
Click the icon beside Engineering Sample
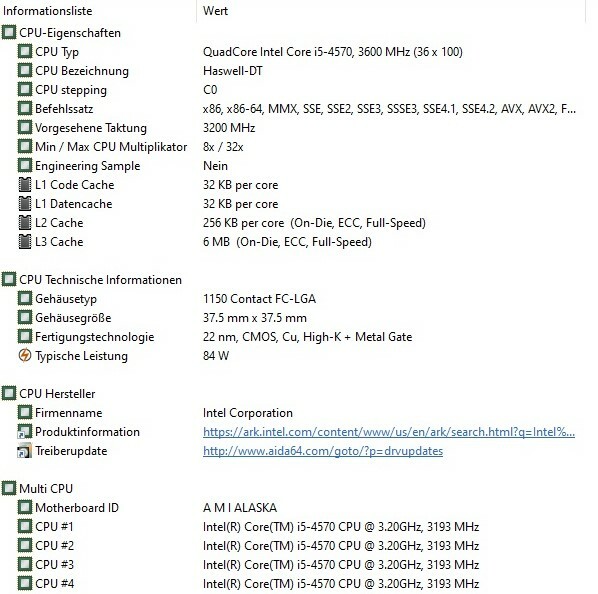pyautogui.click(x=25, y=165)
